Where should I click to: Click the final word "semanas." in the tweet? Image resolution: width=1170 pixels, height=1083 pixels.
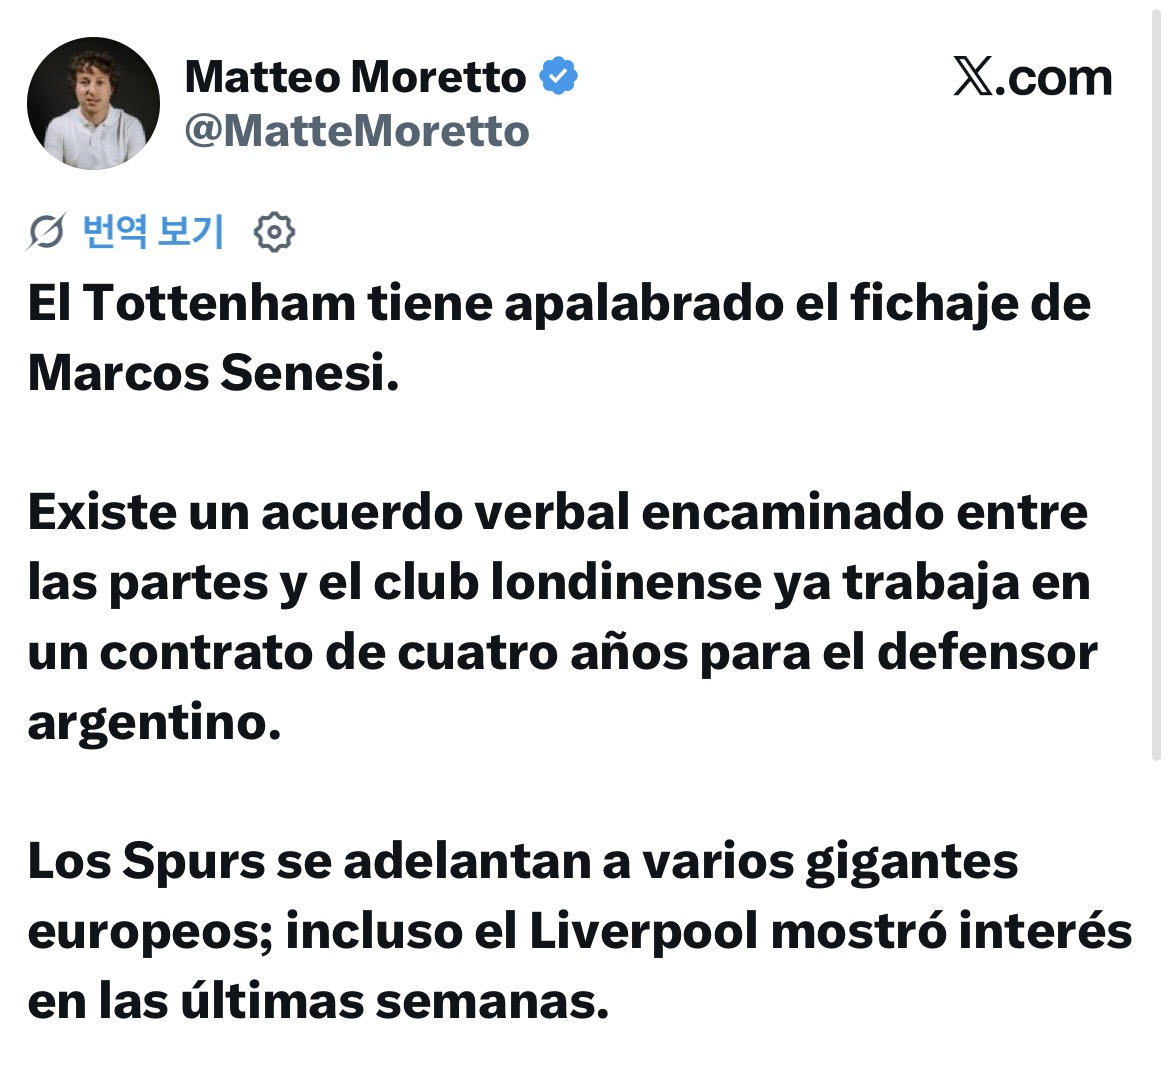[x=492, y=1002]
